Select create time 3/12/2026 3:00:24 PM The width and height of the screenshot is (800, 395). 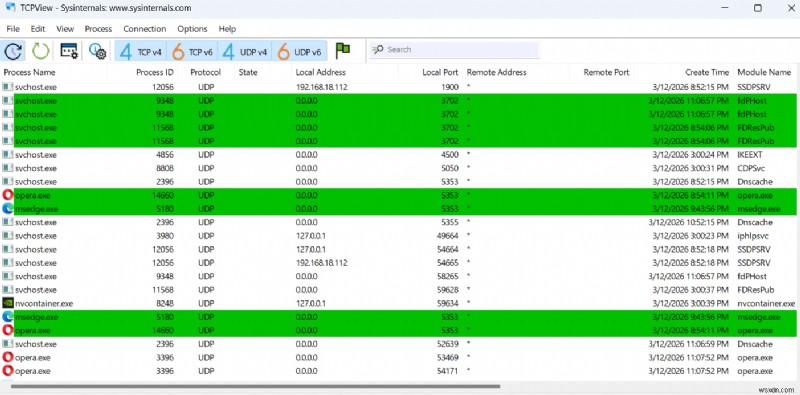point(691,155)
